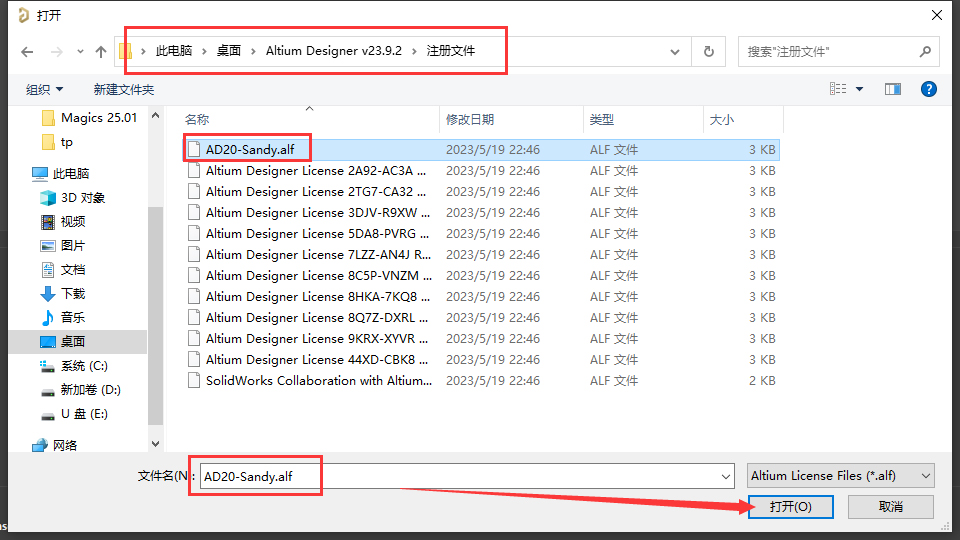Select 3D 对象 in navigation tree
The image size is (960, 540).
(x=72, y=198)
